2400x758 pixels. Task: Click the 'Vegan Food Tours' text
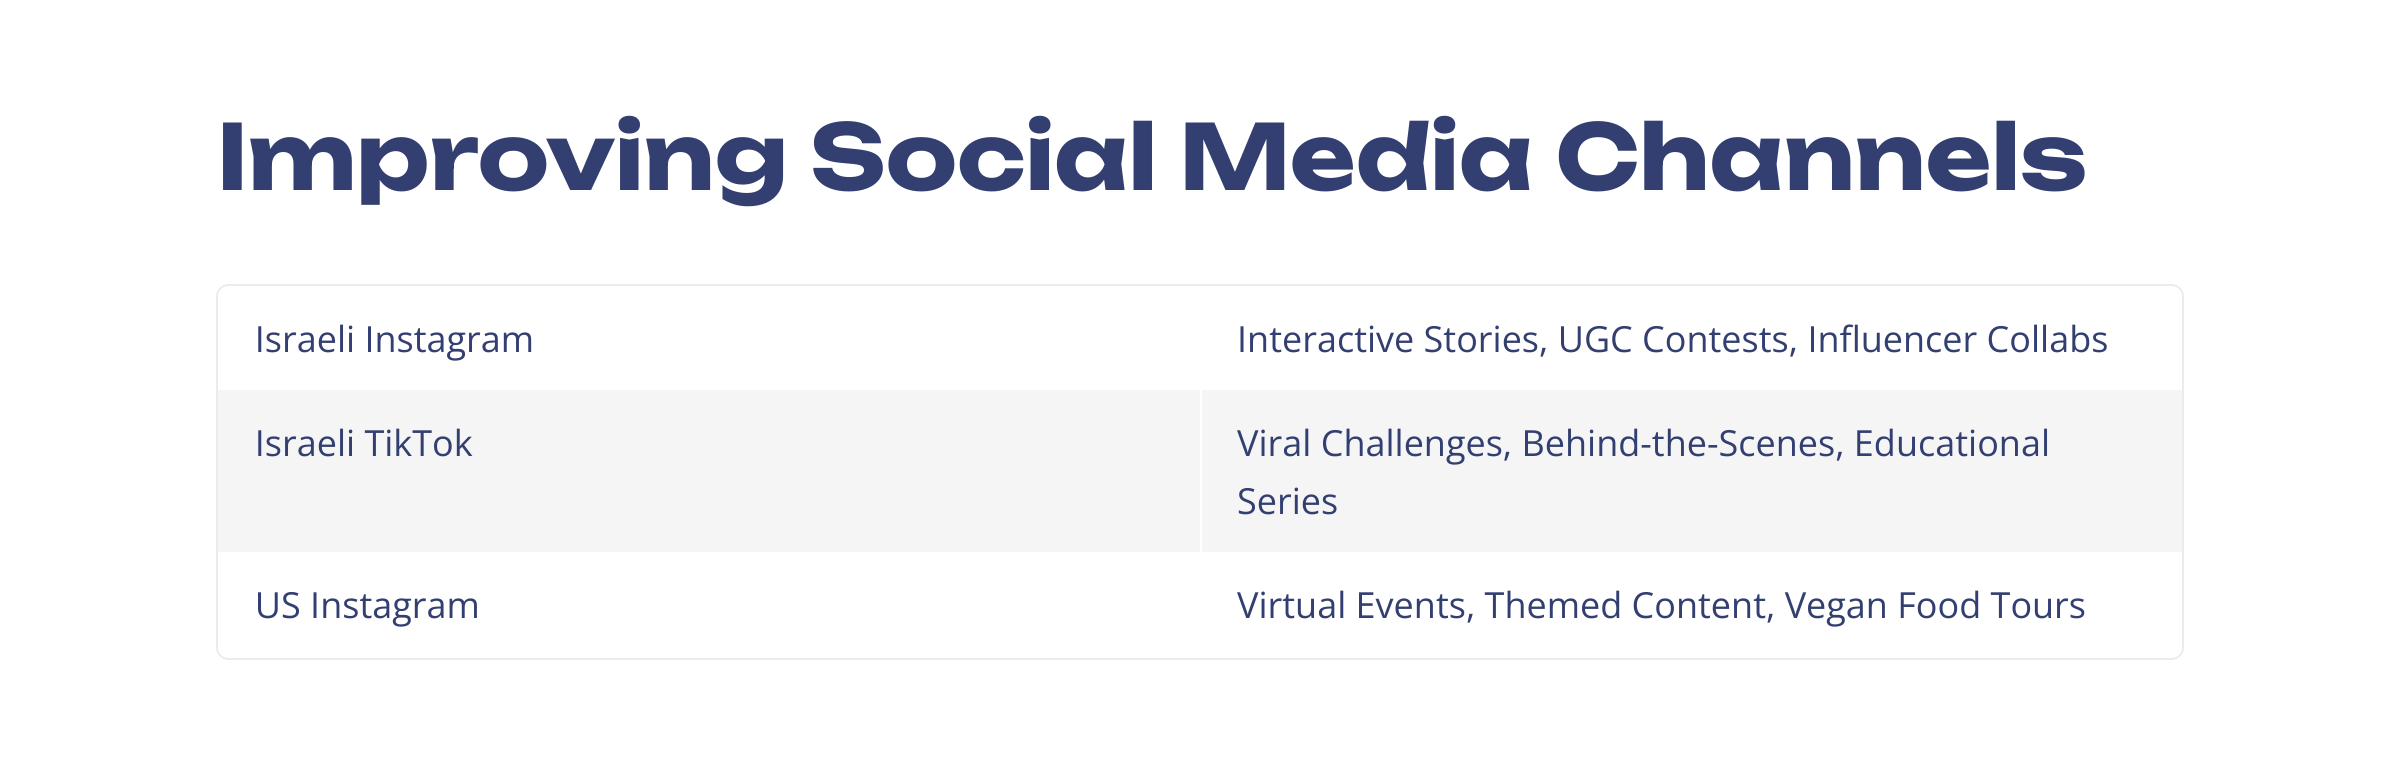1935,606
